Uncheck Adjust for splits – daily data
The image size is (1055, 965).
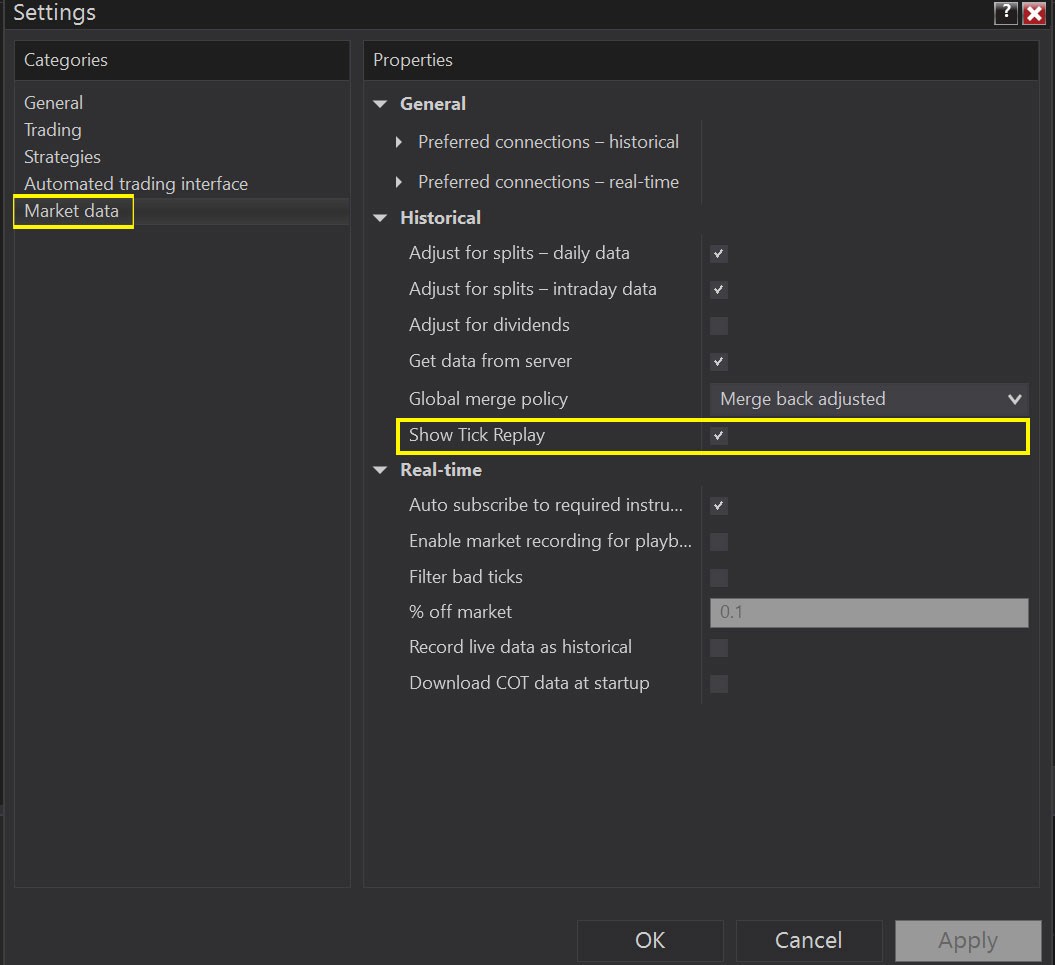pyautogui.click(x=718, y=253)
